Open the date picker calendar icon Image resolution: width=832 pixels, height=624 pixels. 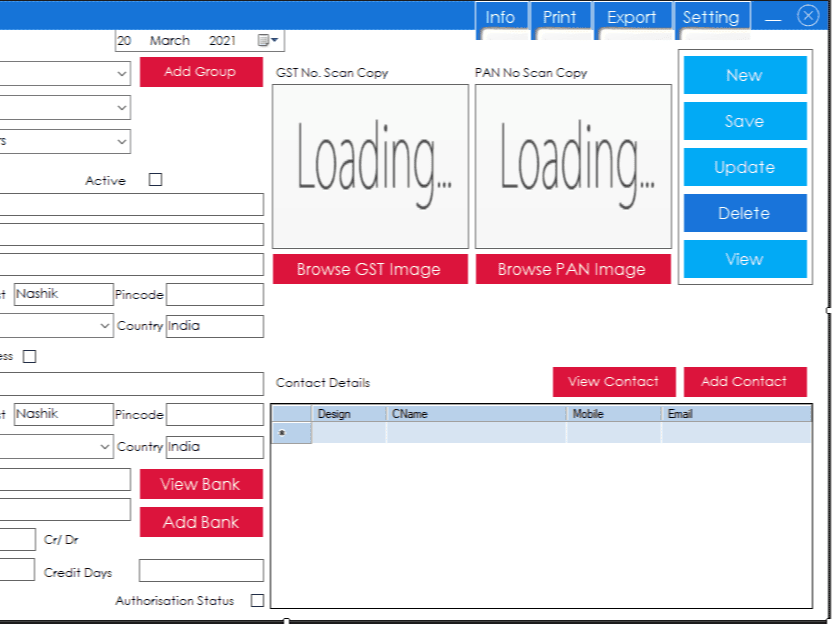pos(268,41)
